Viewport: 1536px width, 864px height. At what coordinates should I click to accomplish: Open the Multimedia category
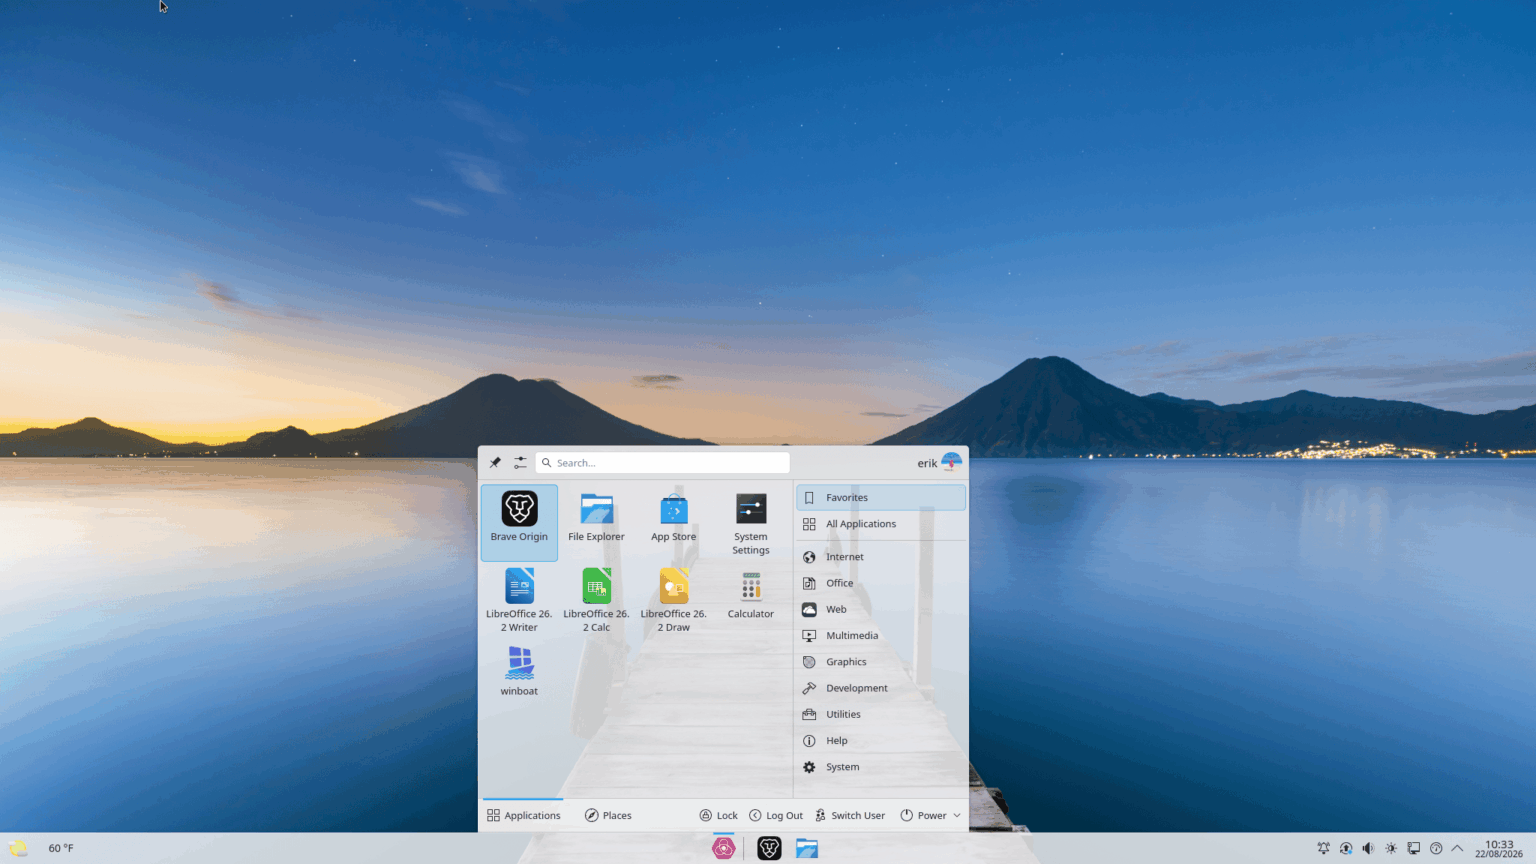click(x=881, y=636)
